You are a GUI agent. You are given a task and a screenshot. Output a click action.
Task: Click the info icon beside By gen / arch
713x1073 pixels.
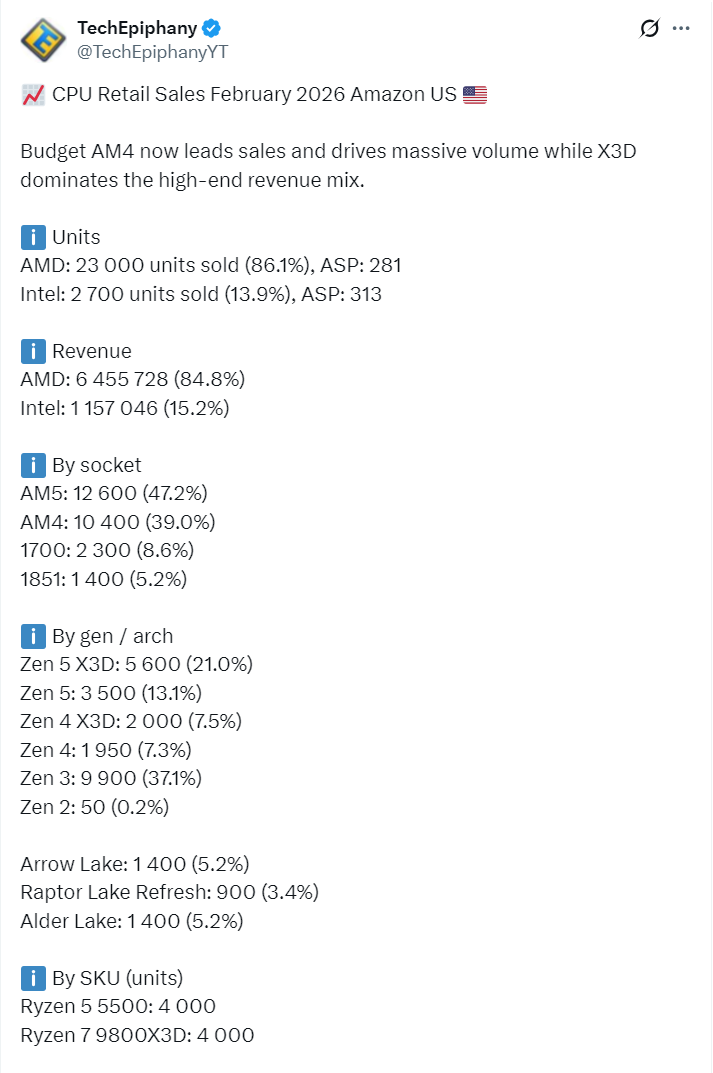33,636
